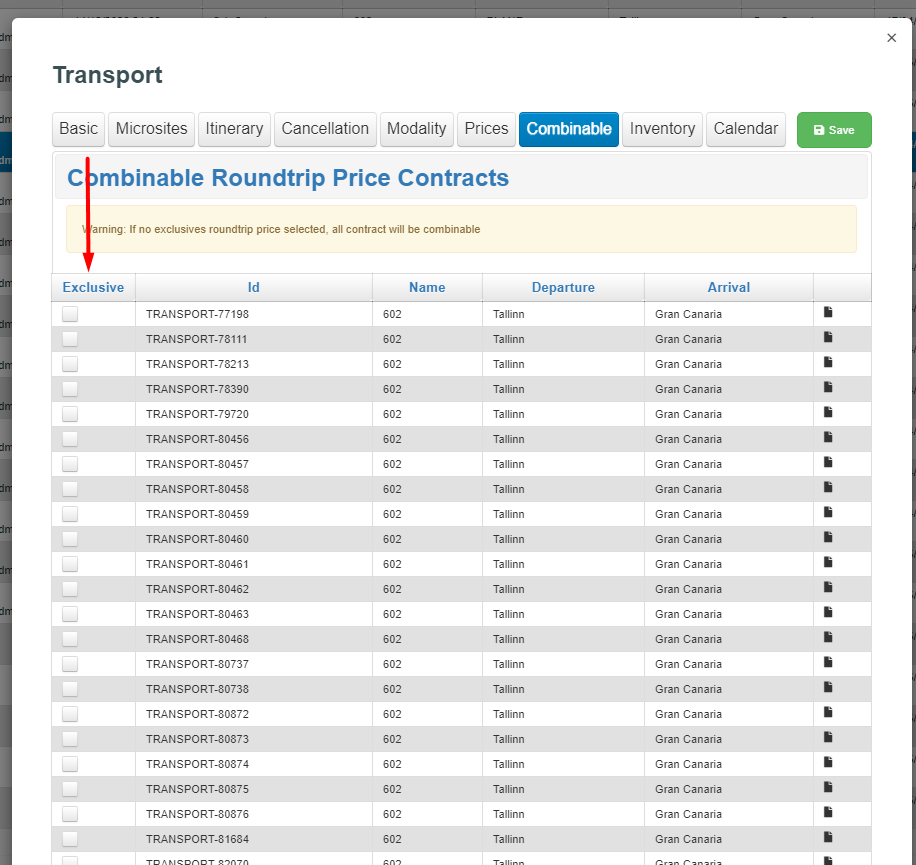Viewport: 916px width, 865px height.
Task: Sort by the Id column header
Action: tap(253, 288)
